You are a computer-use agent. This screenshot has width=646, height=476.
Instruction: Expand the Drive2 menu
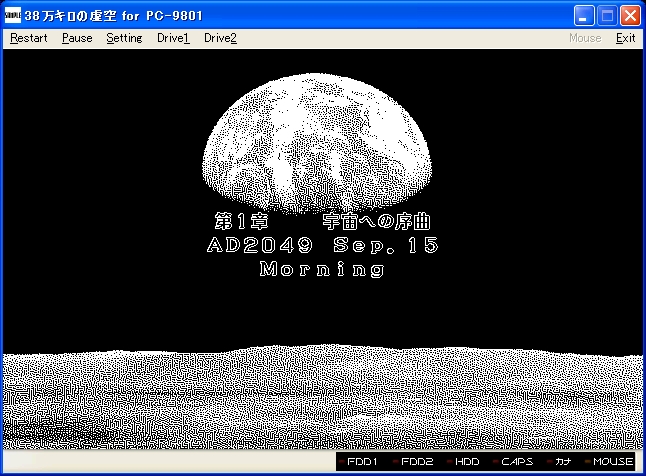click(220, 38)
